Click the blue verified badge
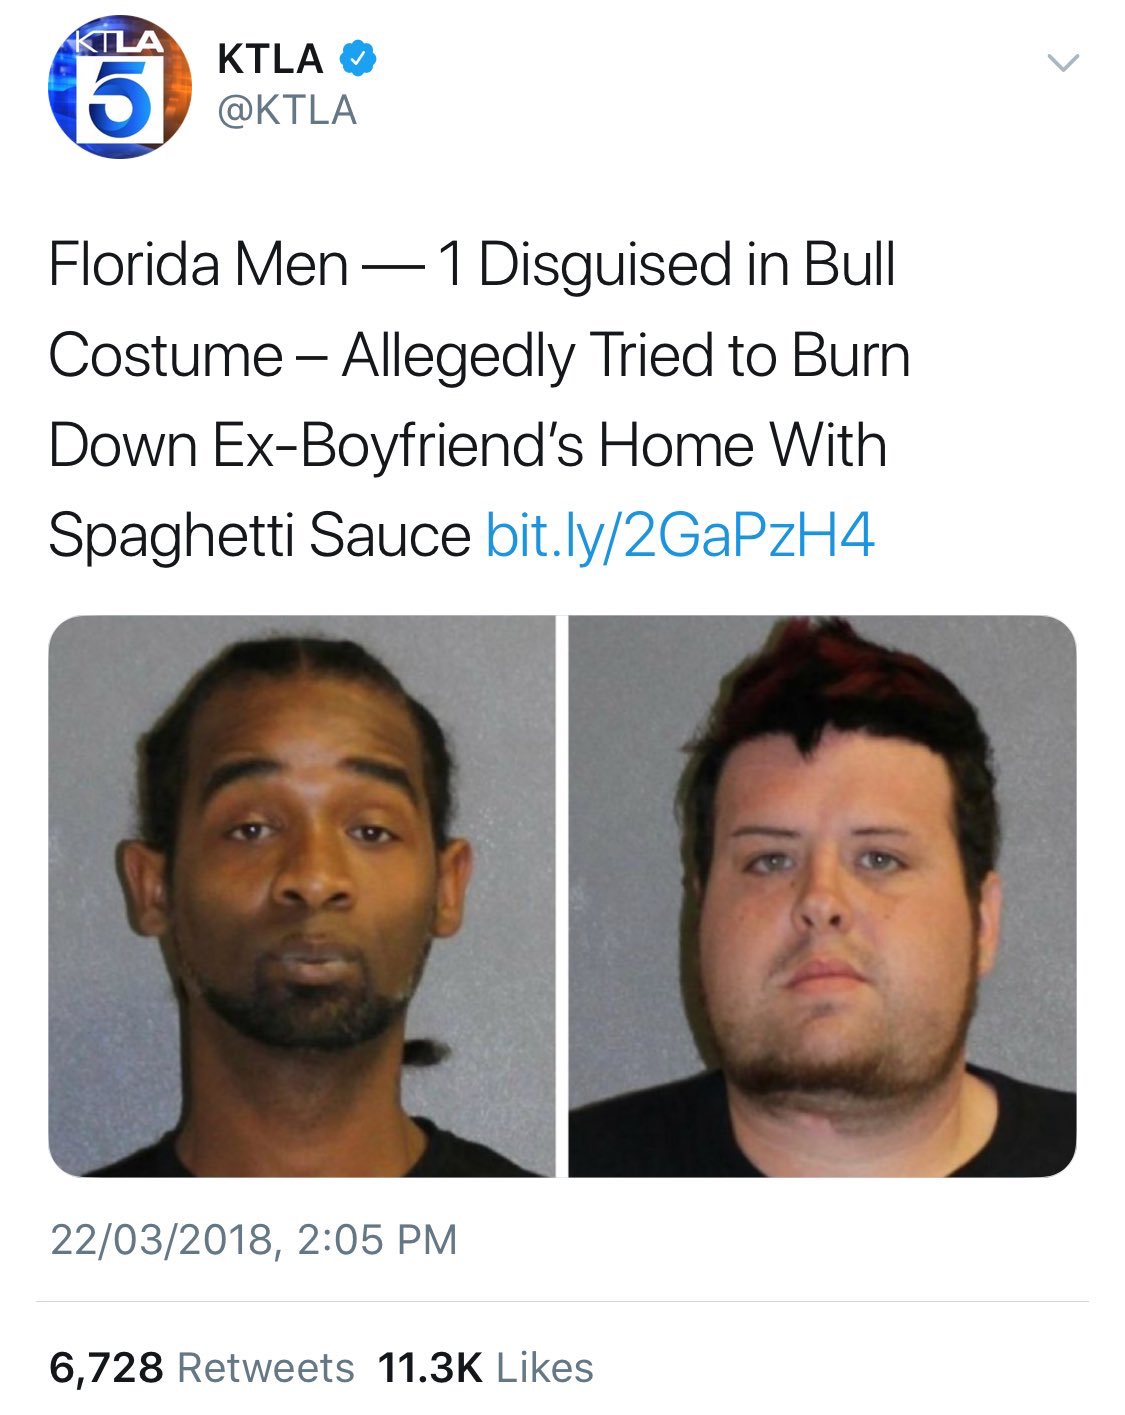 [357, 58]
